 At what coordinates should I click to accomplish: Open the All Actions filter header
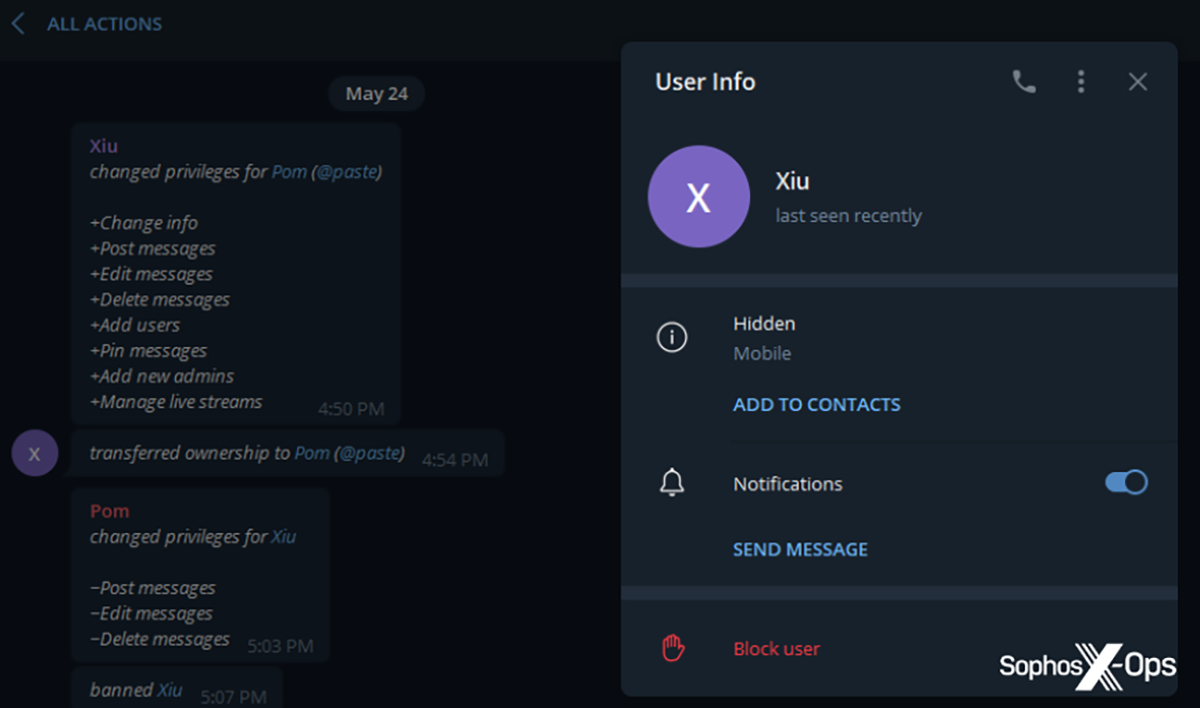(x=104, y=24)
